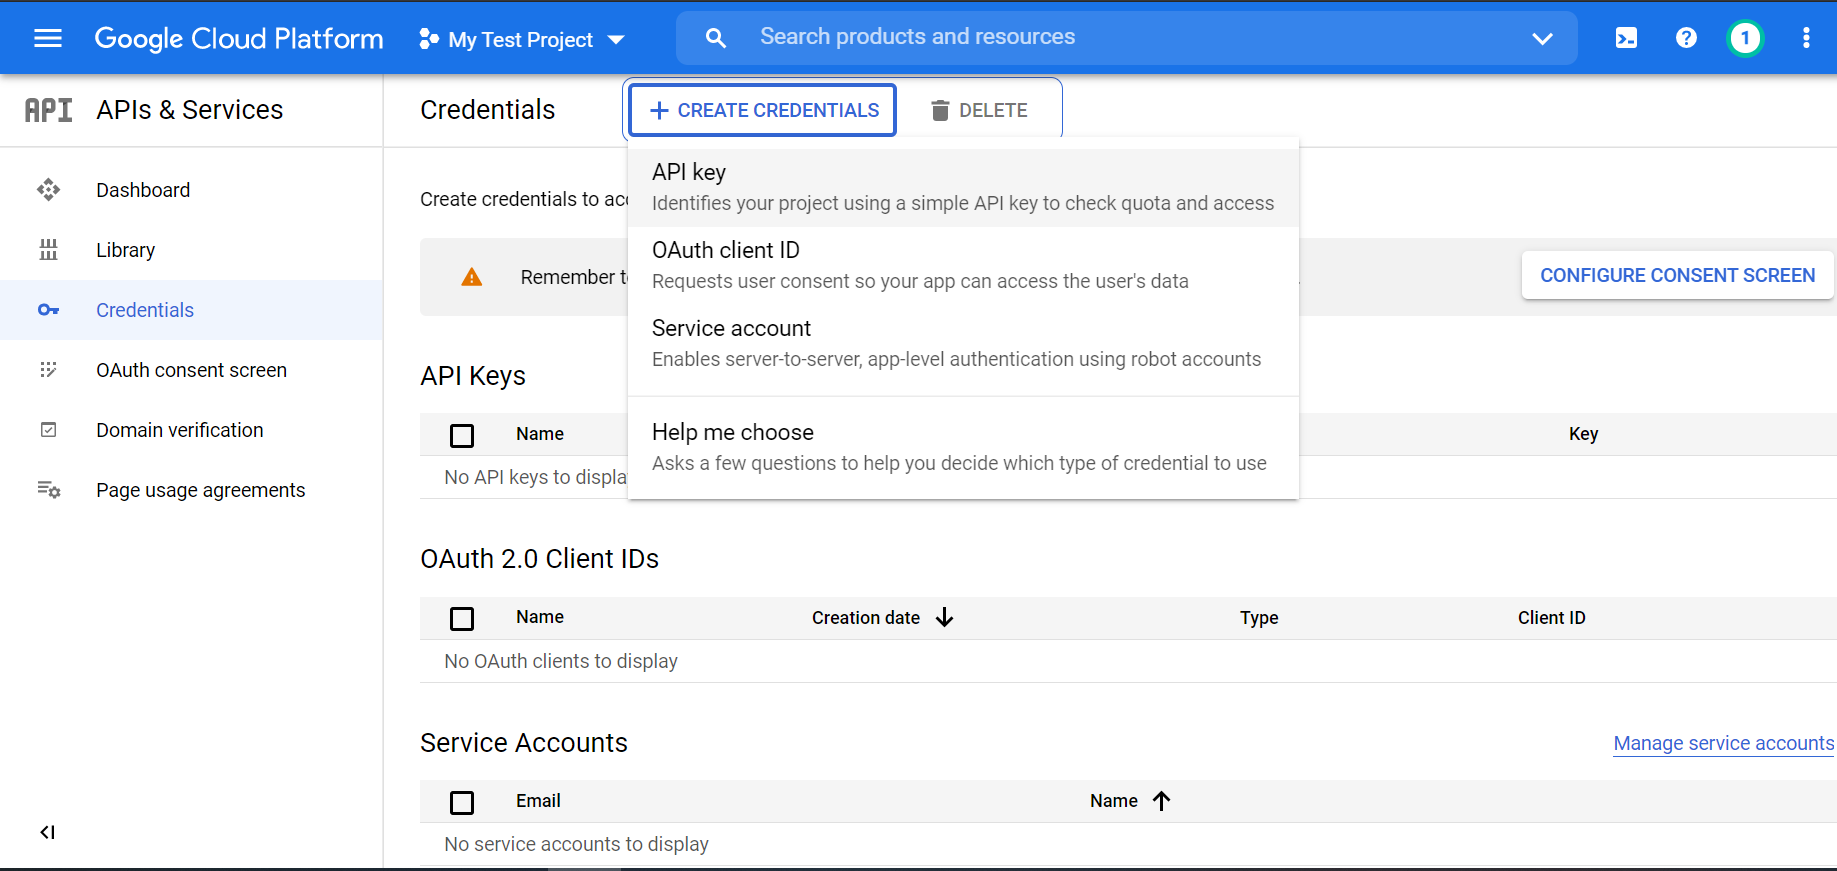
Task: Click "No service accounts to display" text
Action: (576, 844)
